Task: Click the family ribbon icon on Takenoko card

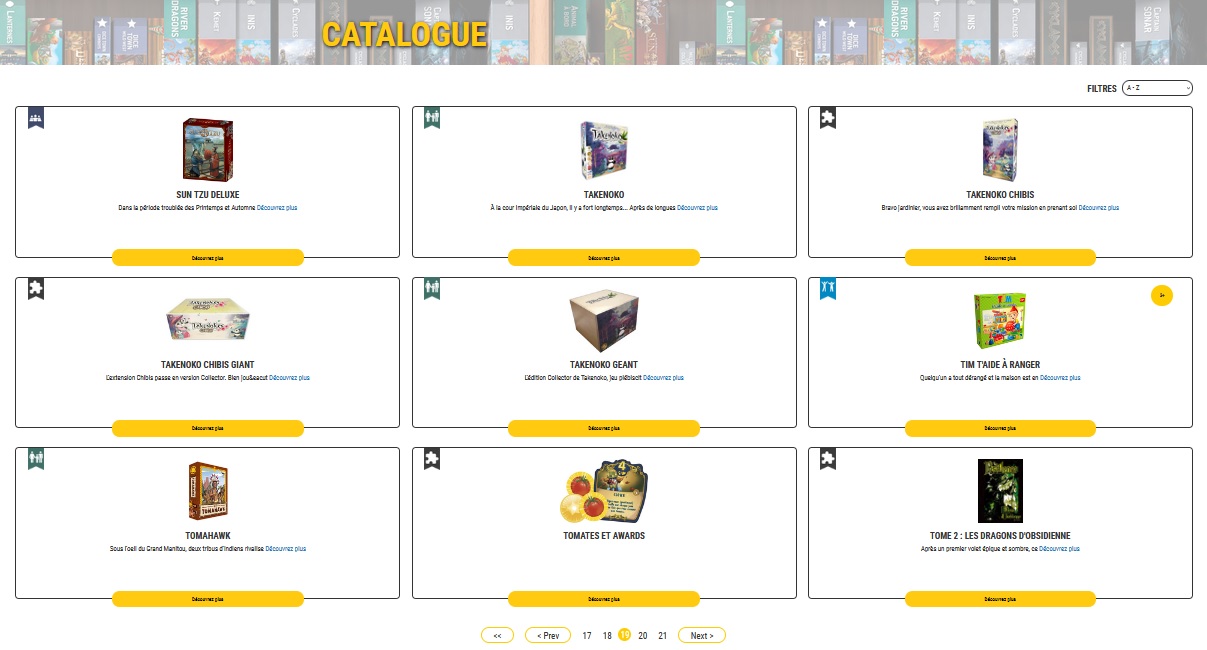Action: (x=432, y=117)
